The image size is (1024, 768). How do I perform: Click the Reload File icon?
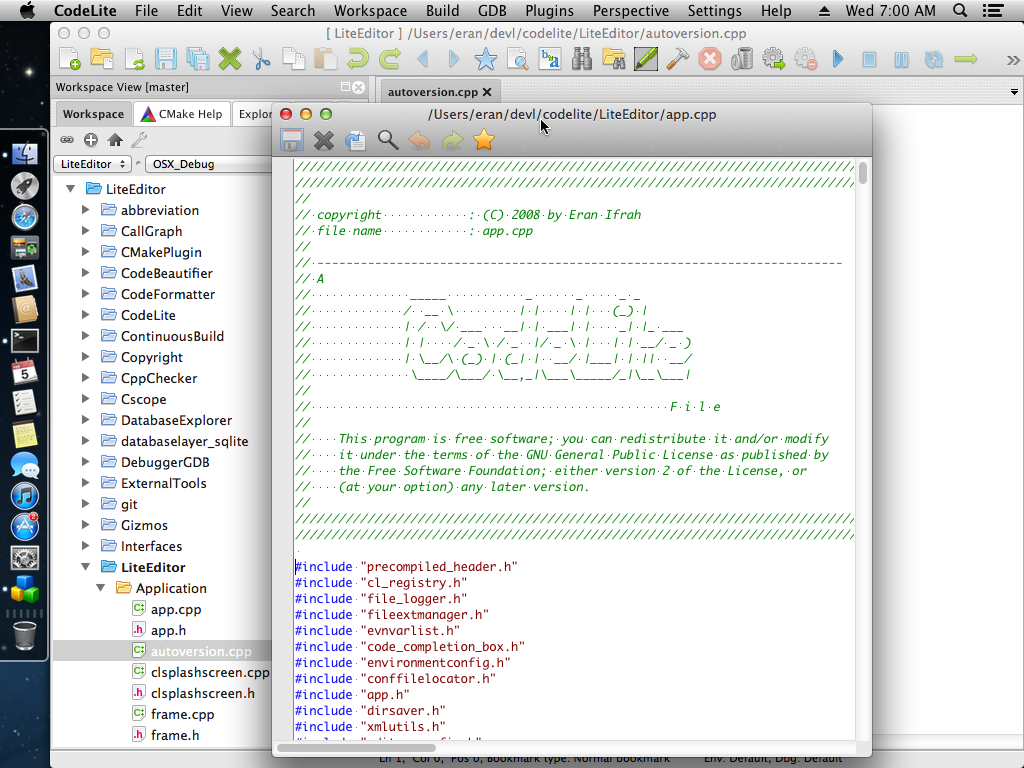pyautogui.click(x=134, y=59)
